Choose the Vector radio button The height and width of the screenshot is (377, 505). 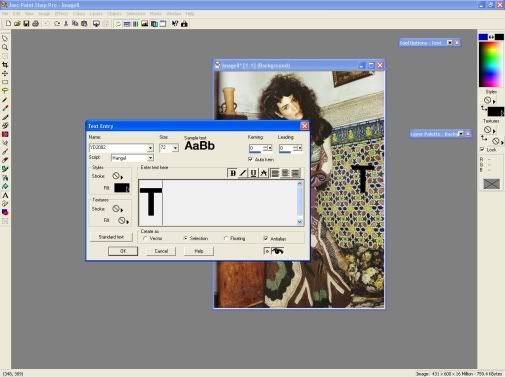pyautogui.click(x=145, y=238)
